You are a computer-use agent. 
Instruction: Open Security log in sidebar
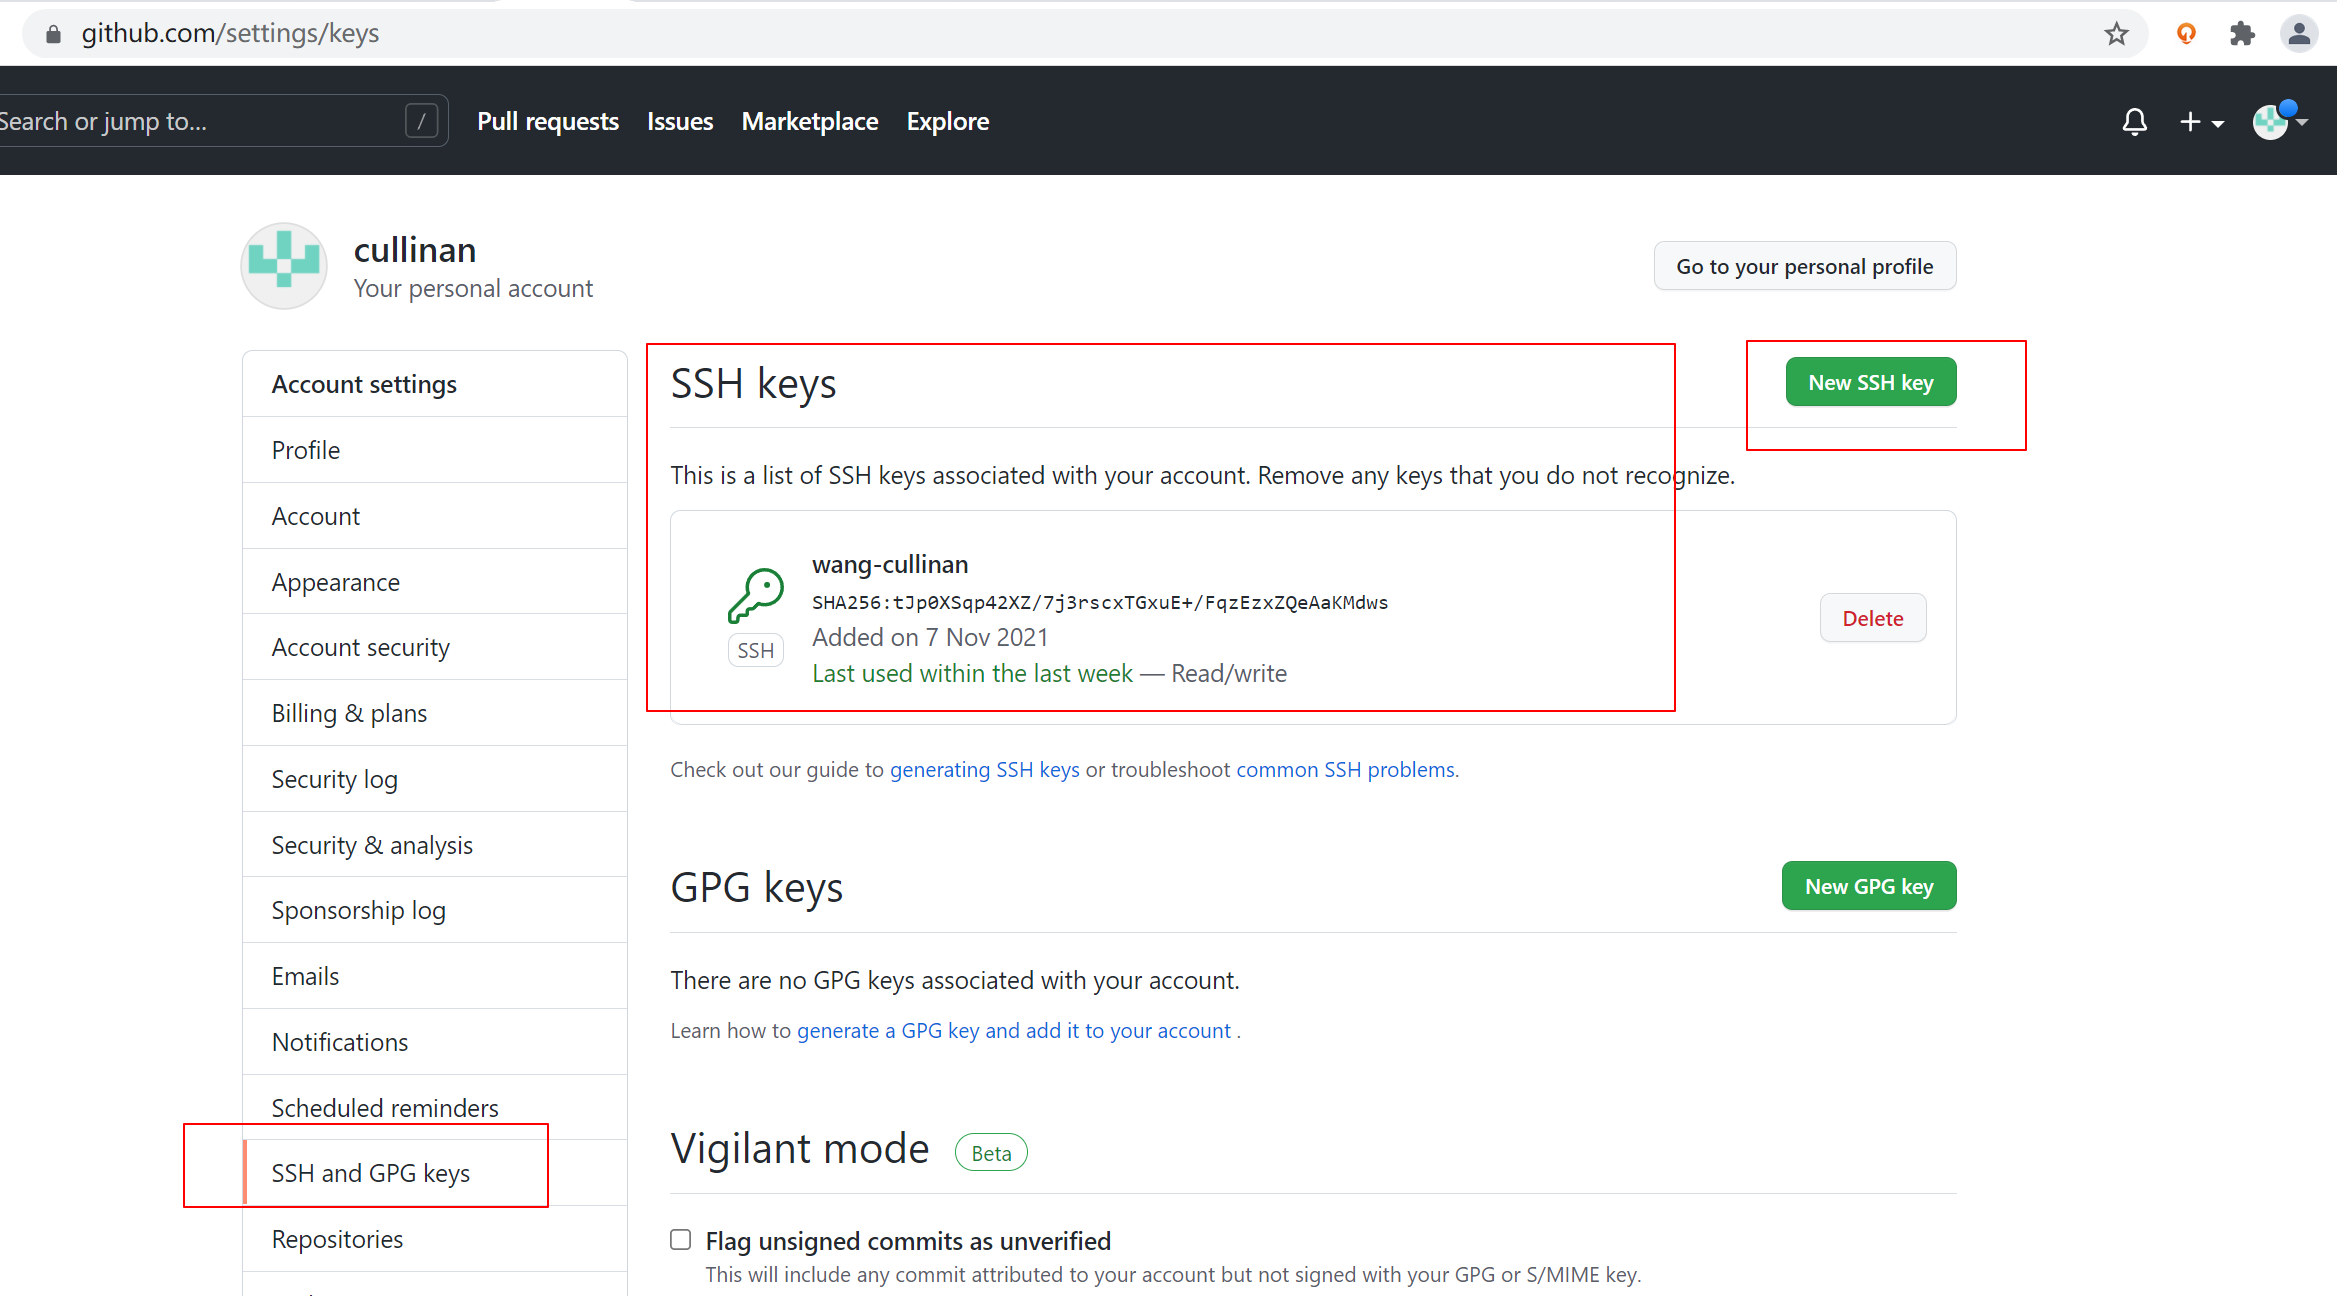click(435, 779)
